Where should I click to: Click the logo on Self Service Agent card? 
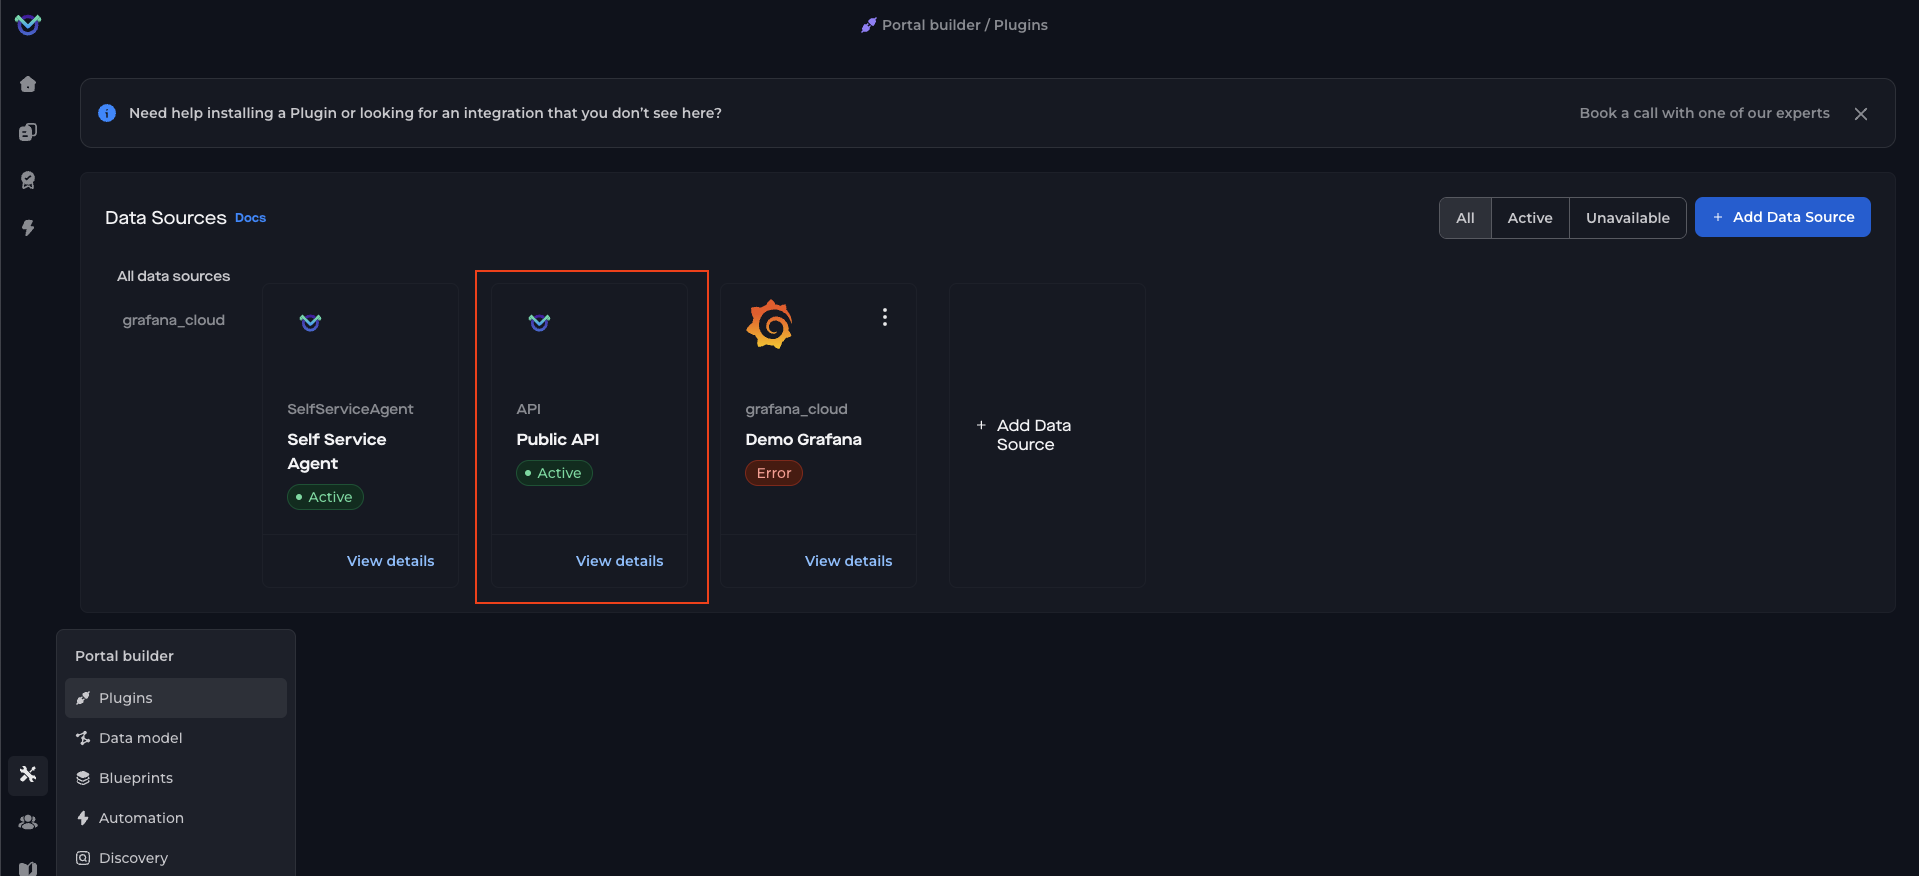[311, 322]
